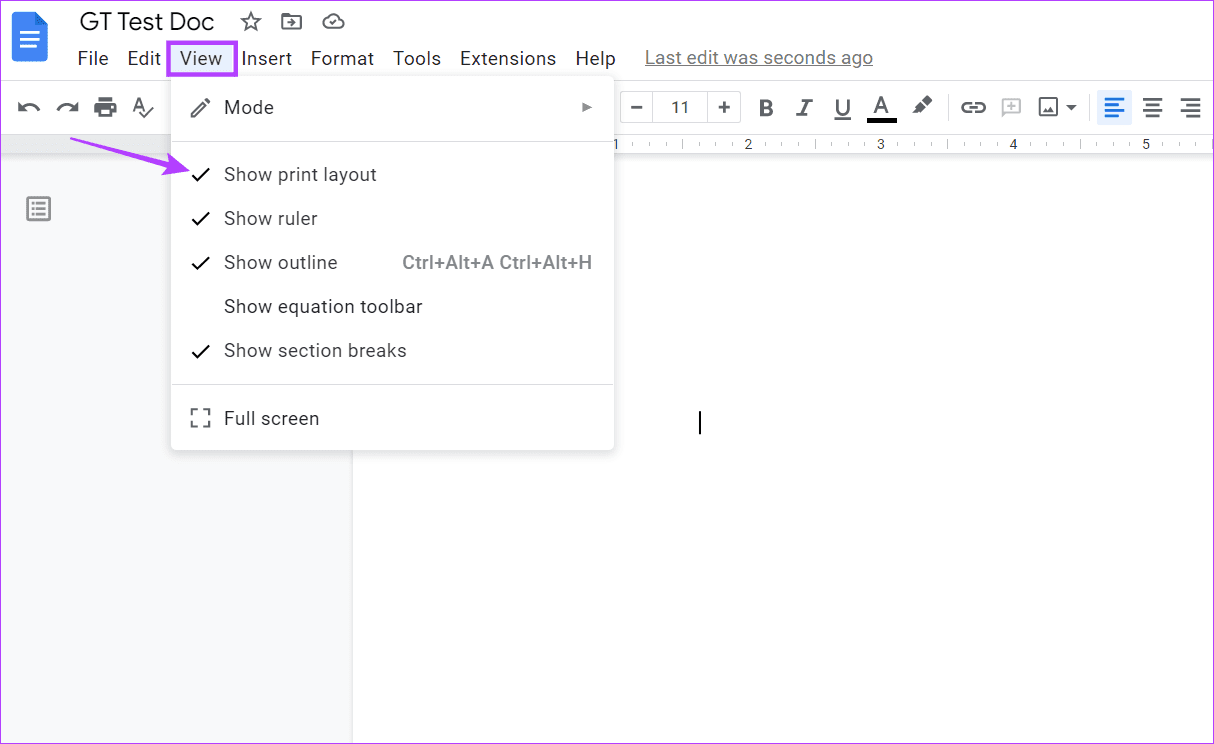Open the Tools menu
This screenshot has width=1214, height=744.
point(417,59)
